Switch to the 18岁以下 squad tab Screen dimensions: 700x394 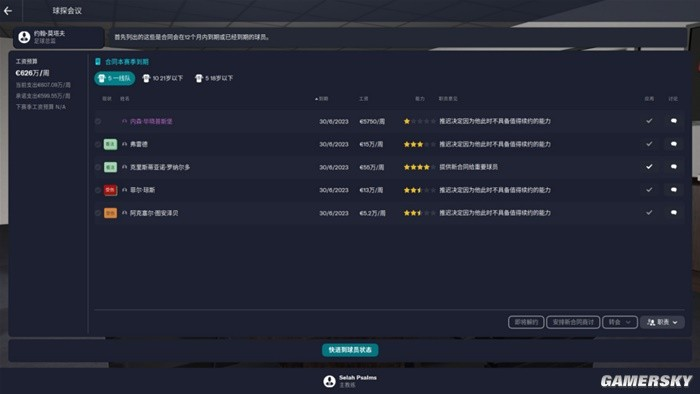pyautogui.click(x=214, y=79)
